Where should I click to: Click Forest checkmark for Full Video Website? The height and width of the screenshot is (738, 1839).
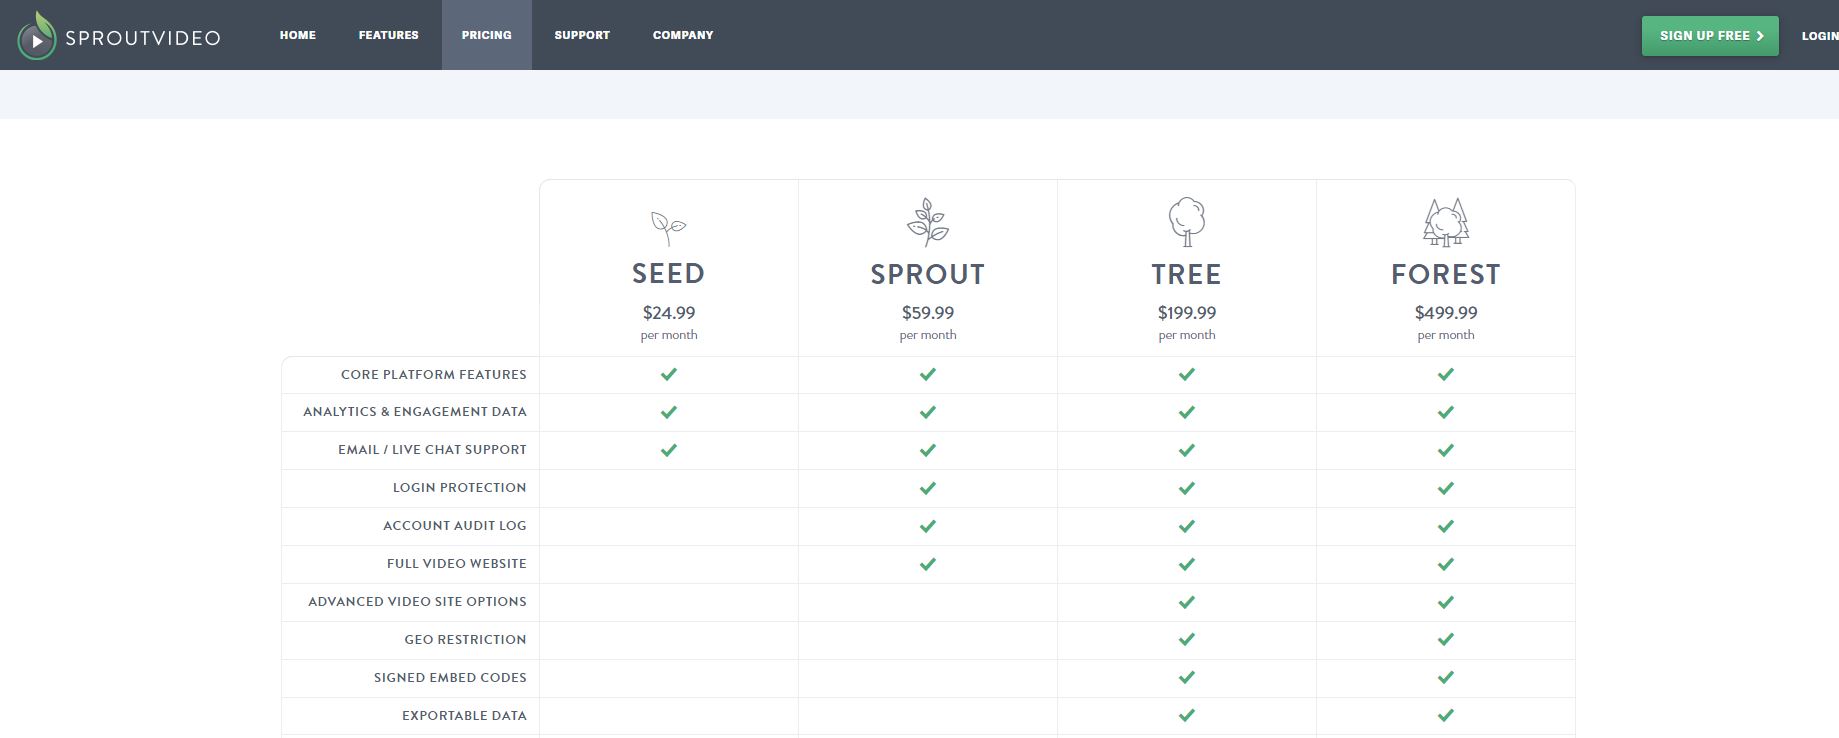coord(1446,564)
